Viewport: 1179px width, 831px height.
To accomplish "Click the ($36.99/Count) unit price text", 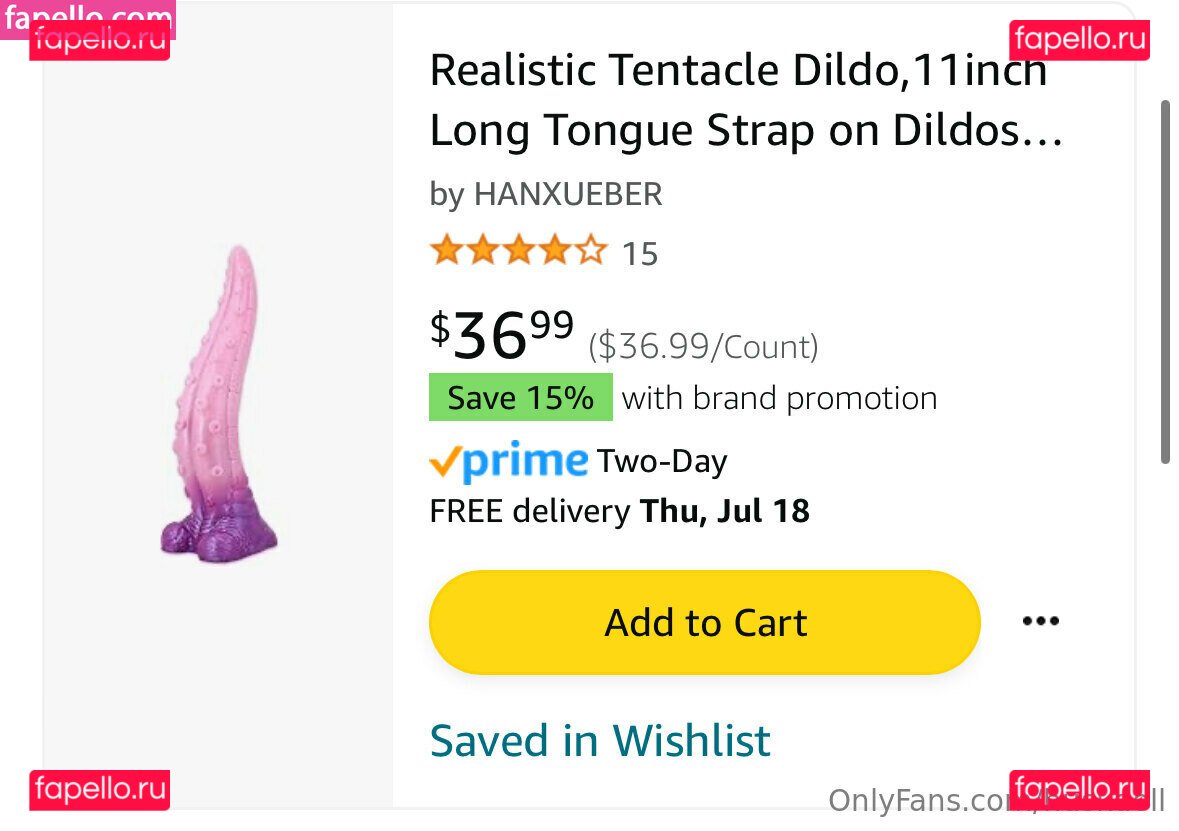I will 703,347.
